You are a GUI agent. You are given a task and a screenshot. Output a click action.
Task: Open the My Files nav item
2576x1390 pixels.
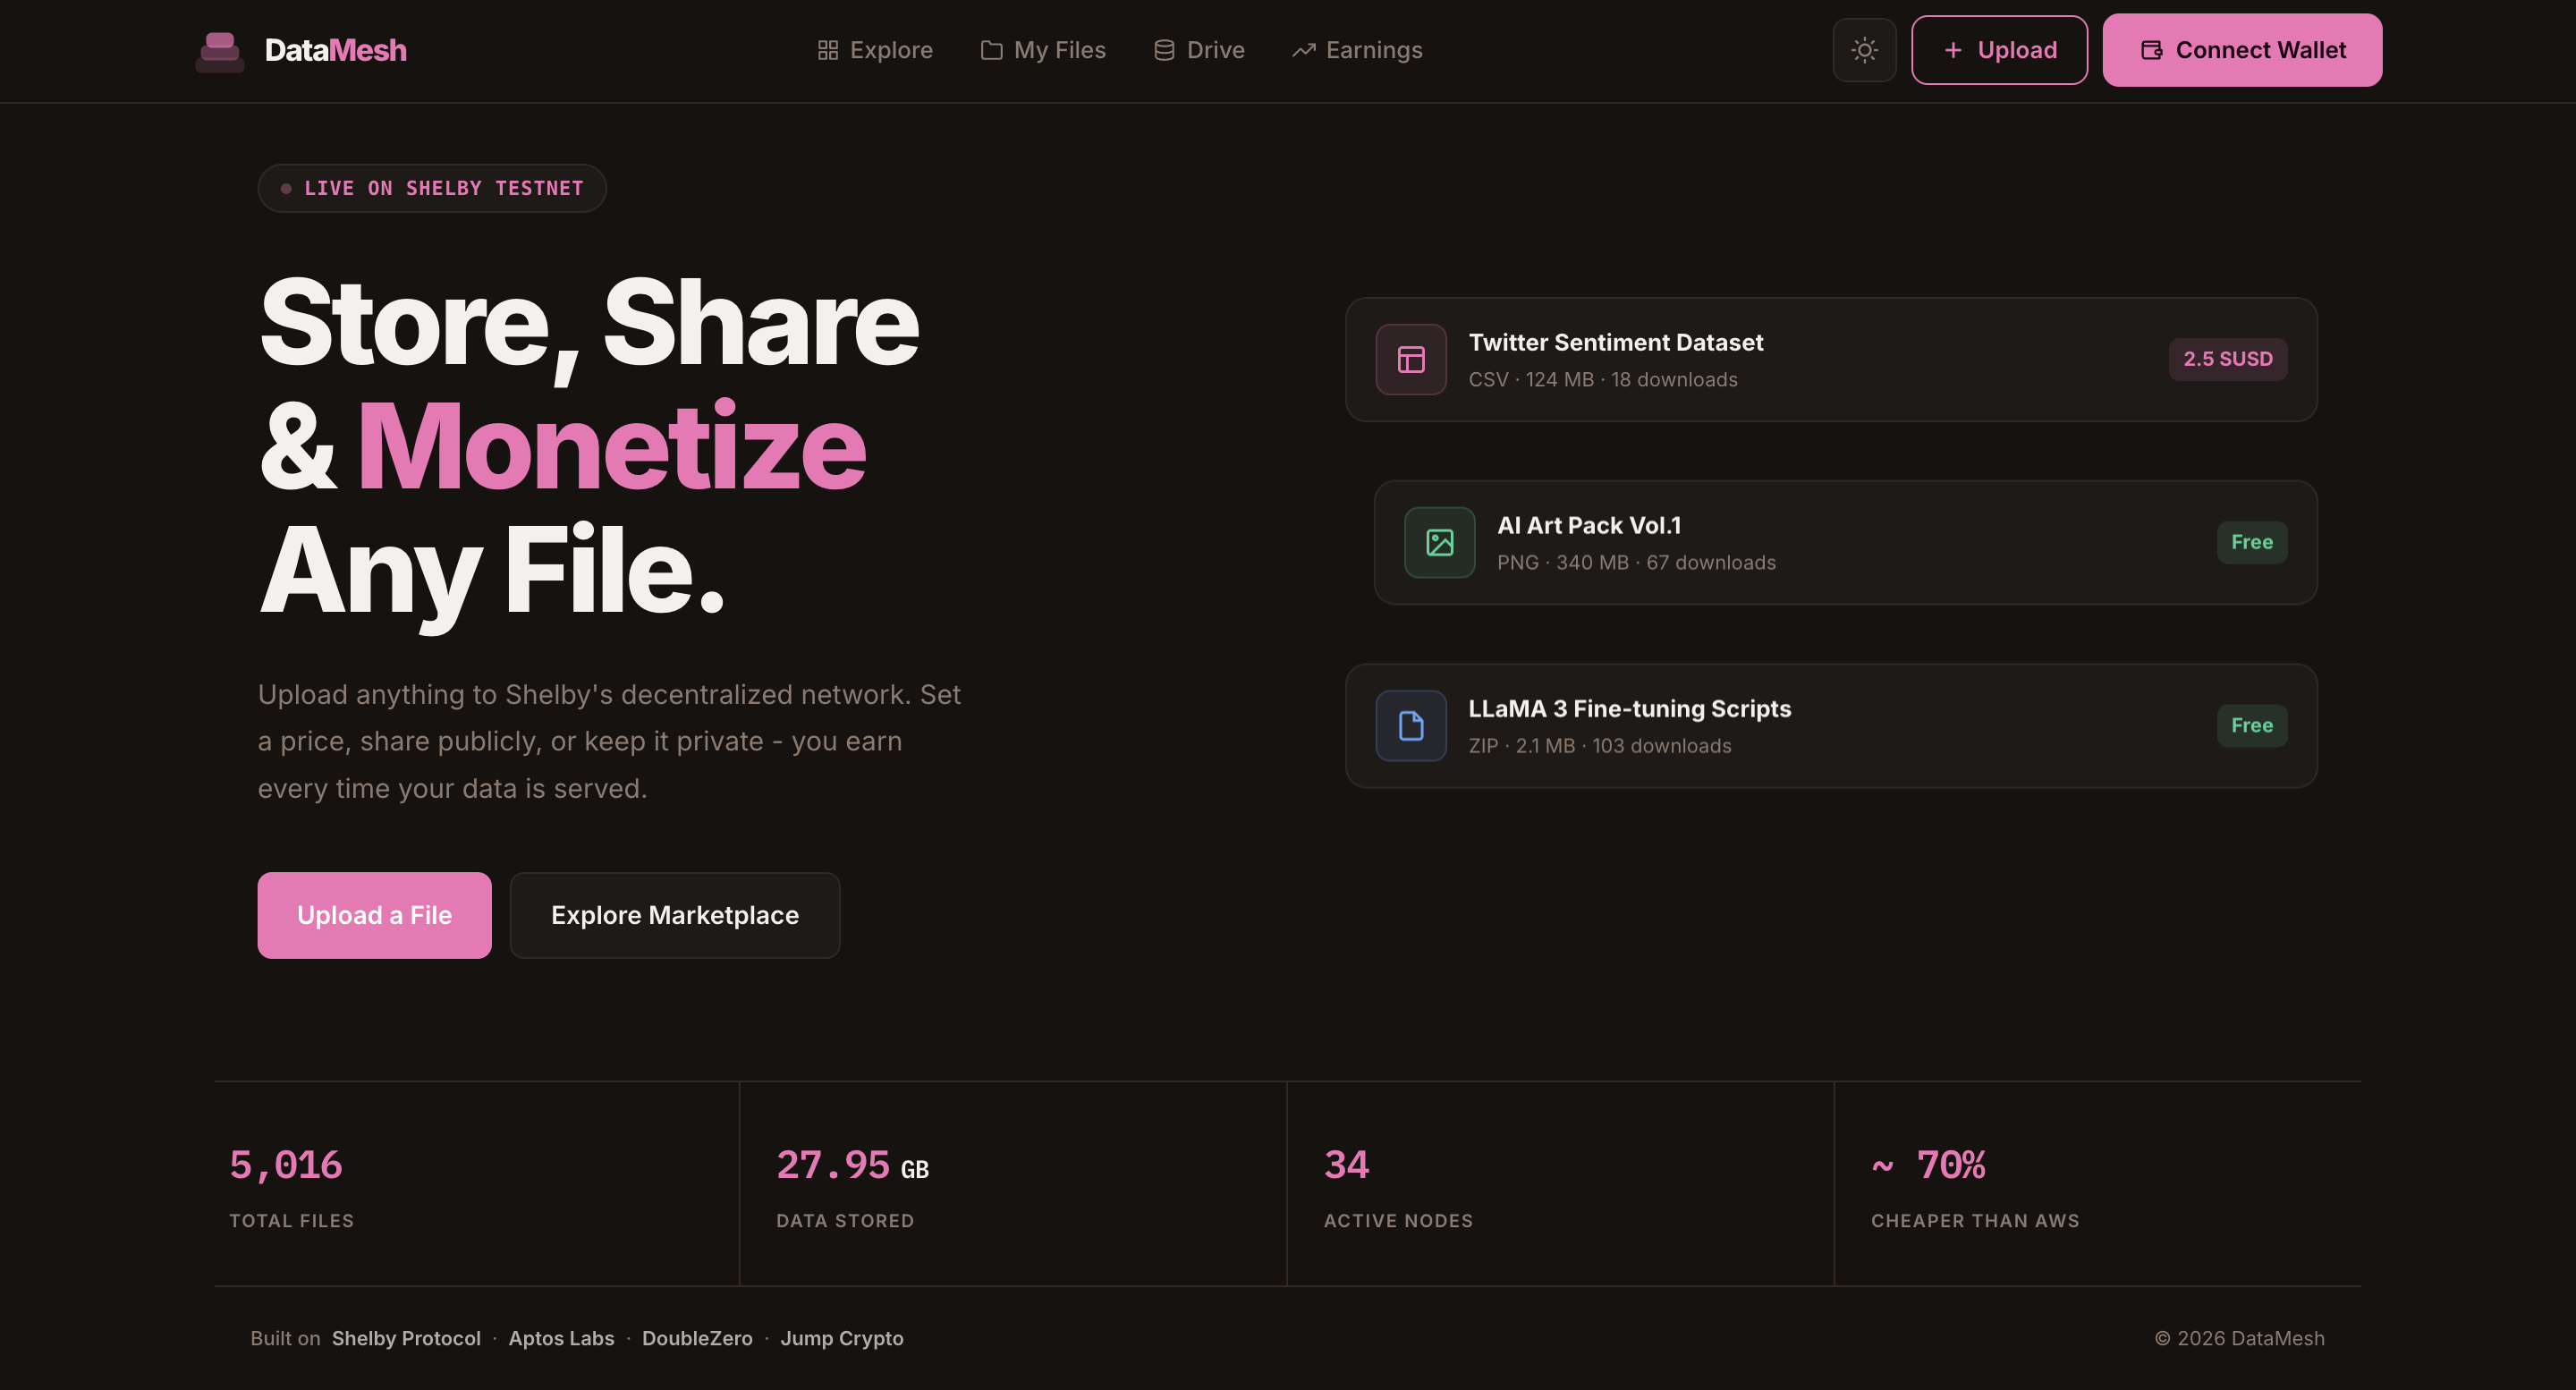point(1043,50)
